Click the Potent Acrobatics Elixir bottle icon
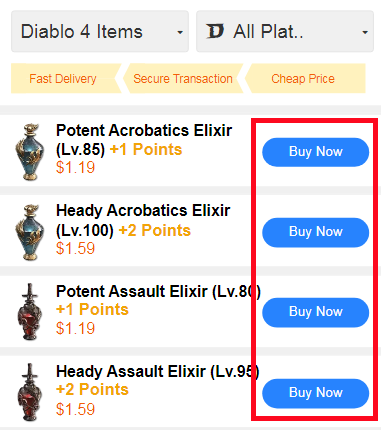381x430 pixels. pos(30,152)
